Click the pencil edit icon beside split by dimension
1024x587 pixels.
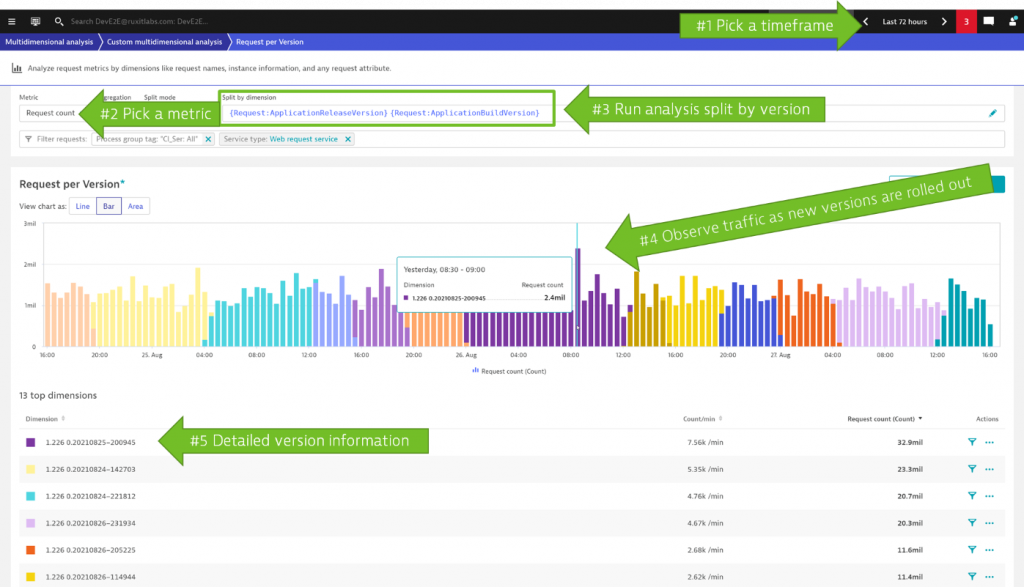[992, 113]
